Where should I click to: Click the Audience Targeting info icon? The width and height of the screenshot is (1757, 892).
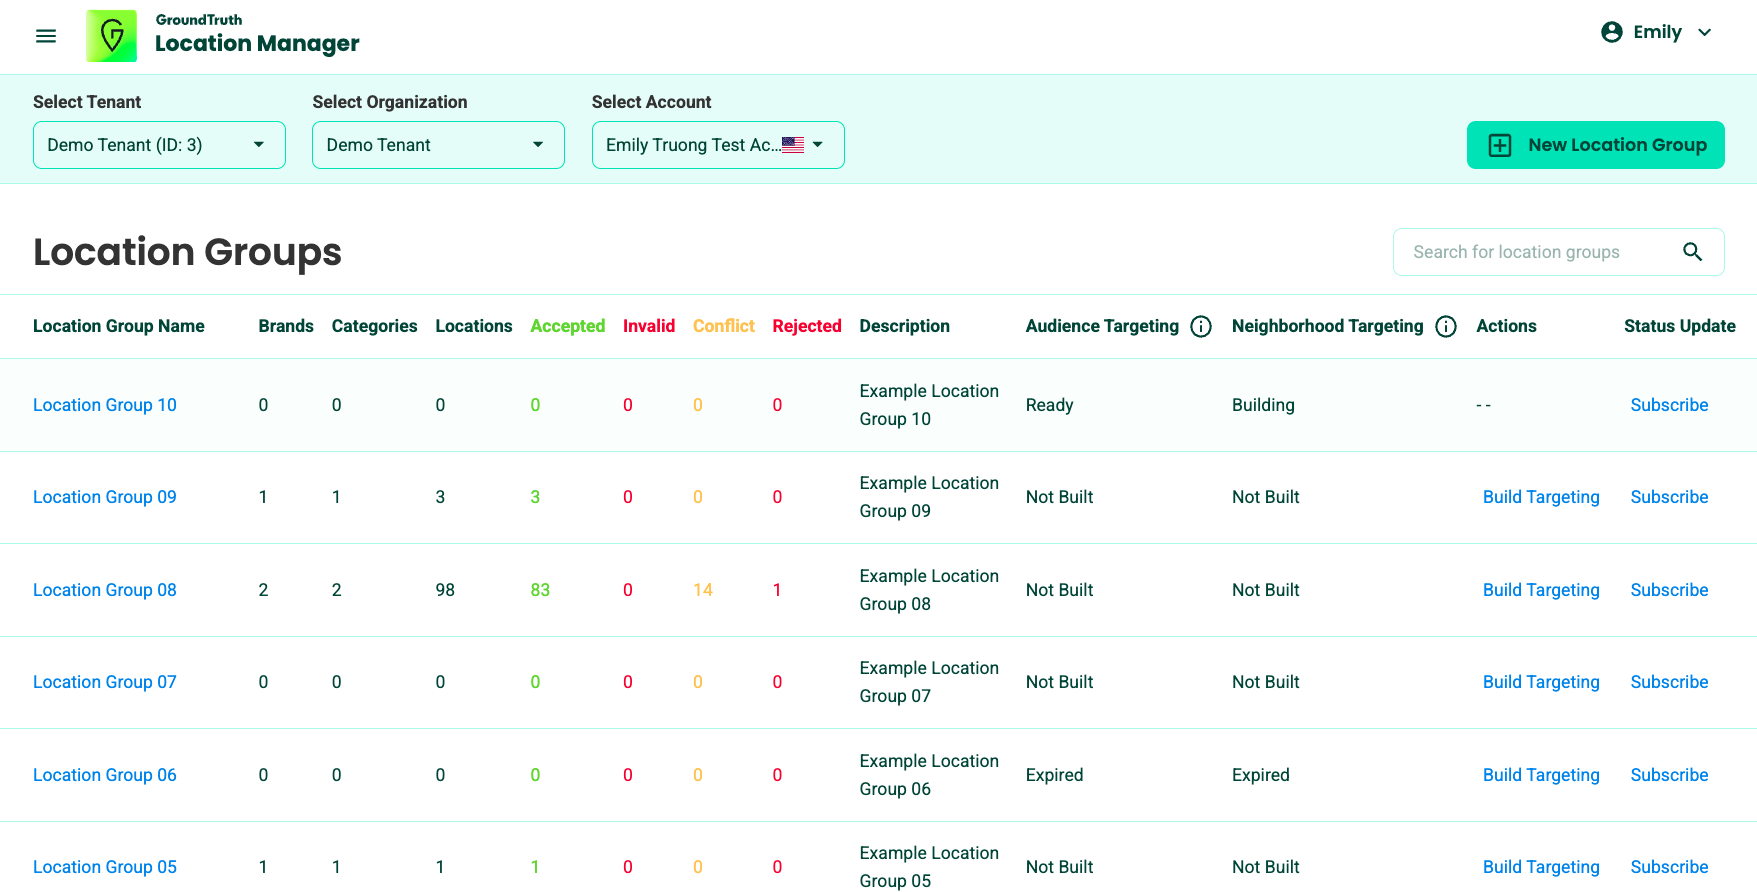point(1201,327)
